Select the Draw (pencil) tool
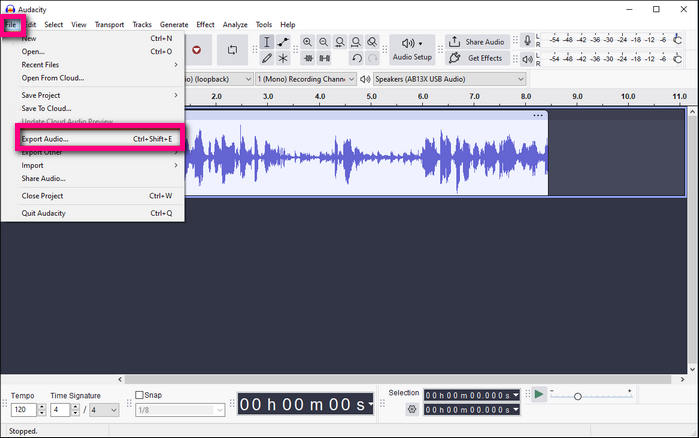 click(x=267, y=58)
